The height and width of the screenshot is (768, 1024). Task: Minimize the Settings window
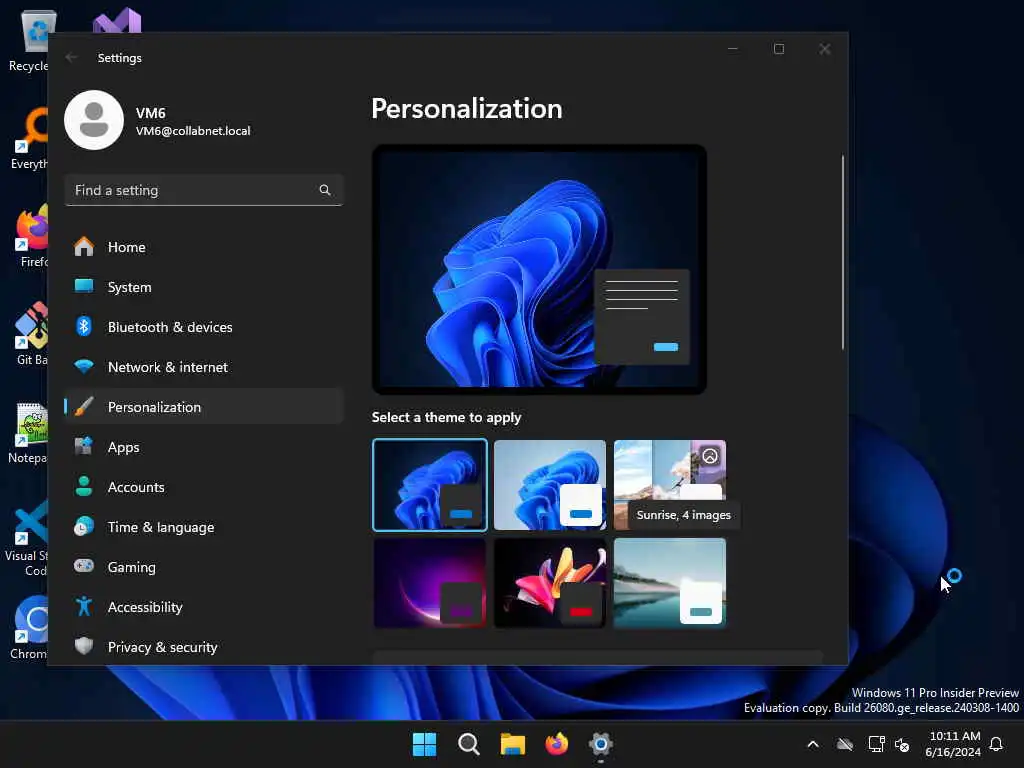click(x=733, y=49)
